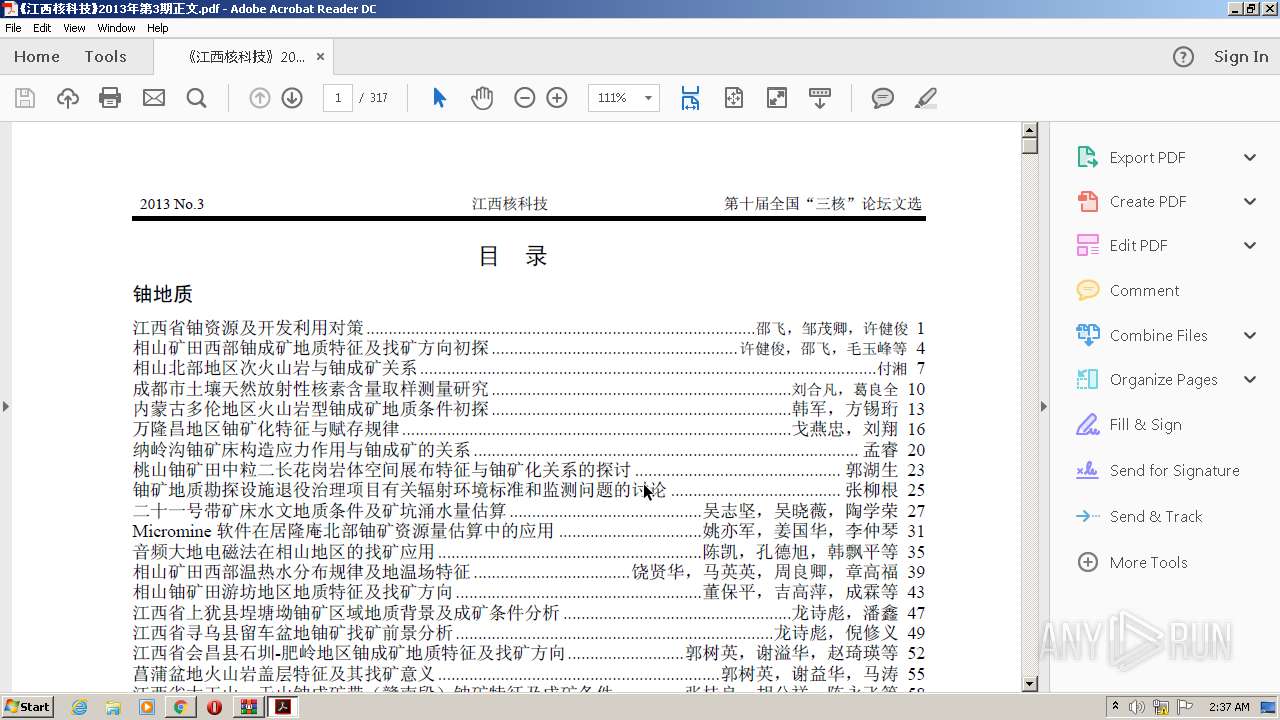Click the Save file icon
Viewport: 1280px width, 720px height.
click(25, 98)
